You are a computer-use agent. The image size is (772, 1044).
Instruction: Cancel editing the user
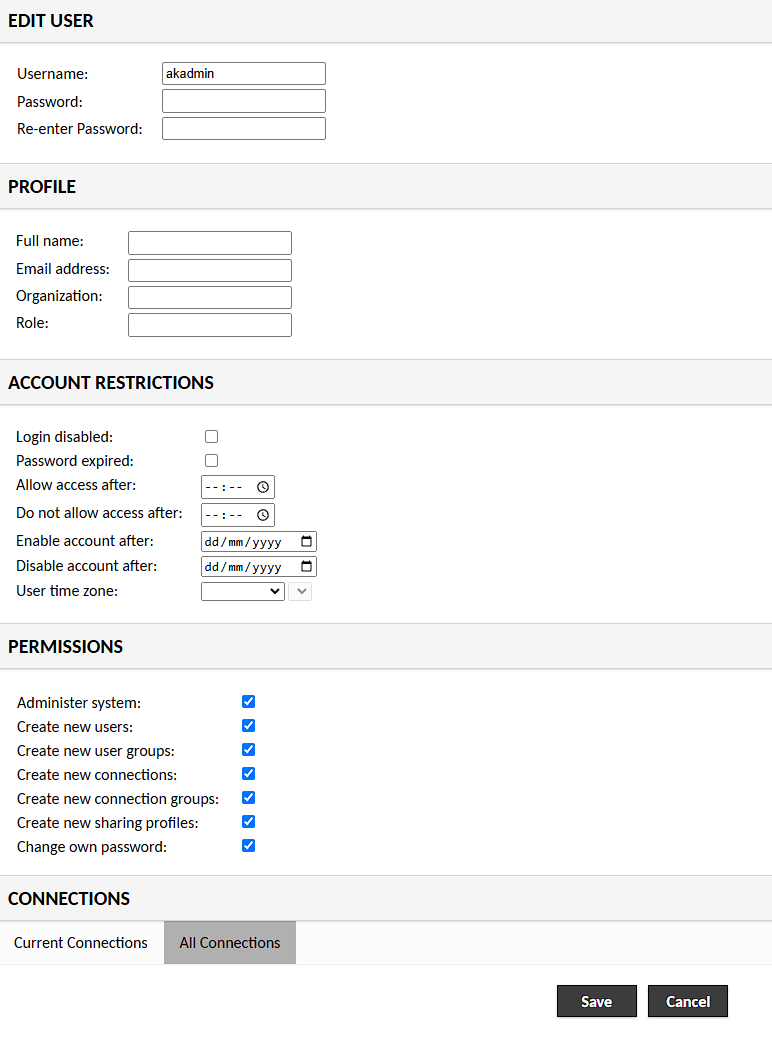tap(688, 1001)
